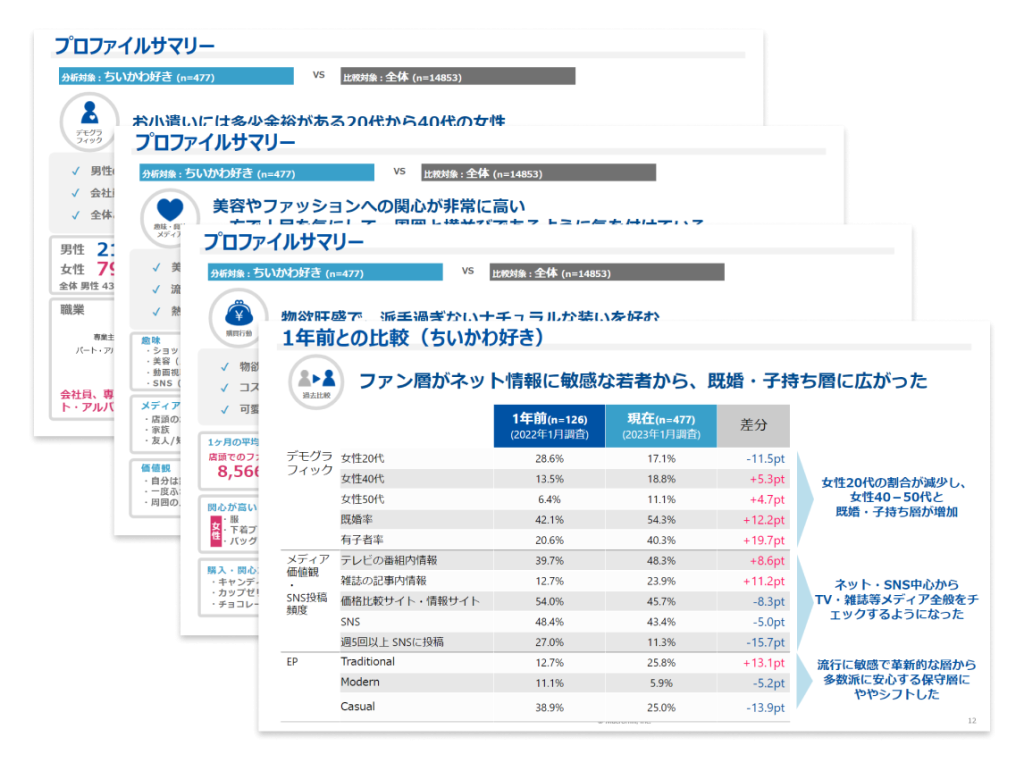Click the デモグラフィック person icon

point(89,111)
